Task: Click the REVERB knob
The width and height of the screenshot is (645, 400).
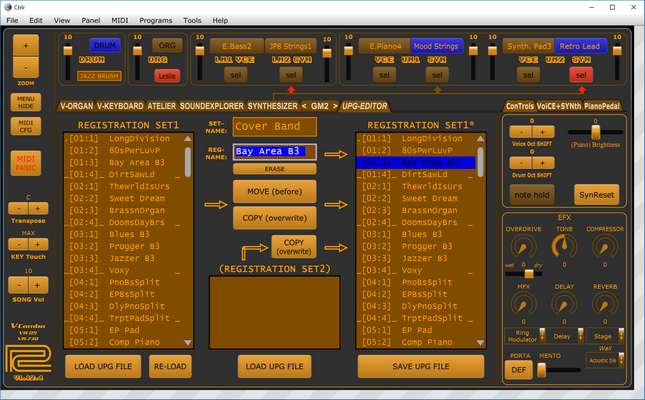Action: pyautogui.click(x=604, y=305)
